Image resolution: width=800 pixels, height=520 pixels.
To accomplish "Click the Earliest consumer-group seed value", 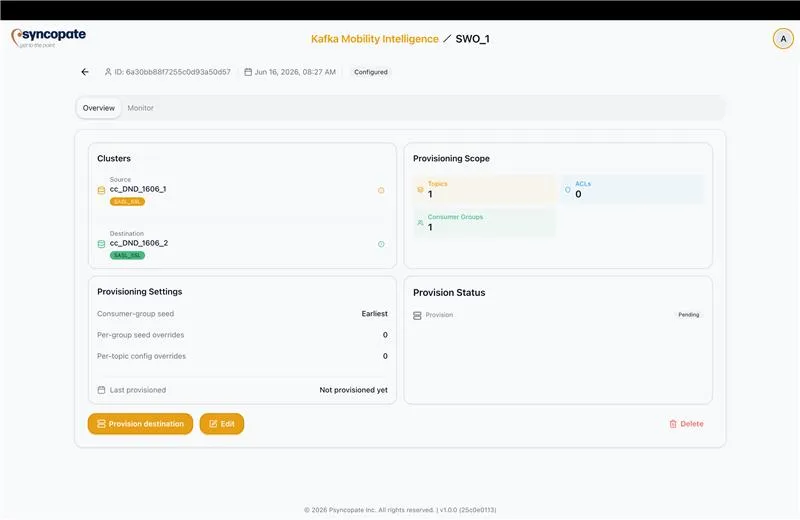I will click(x=374, y=313).
